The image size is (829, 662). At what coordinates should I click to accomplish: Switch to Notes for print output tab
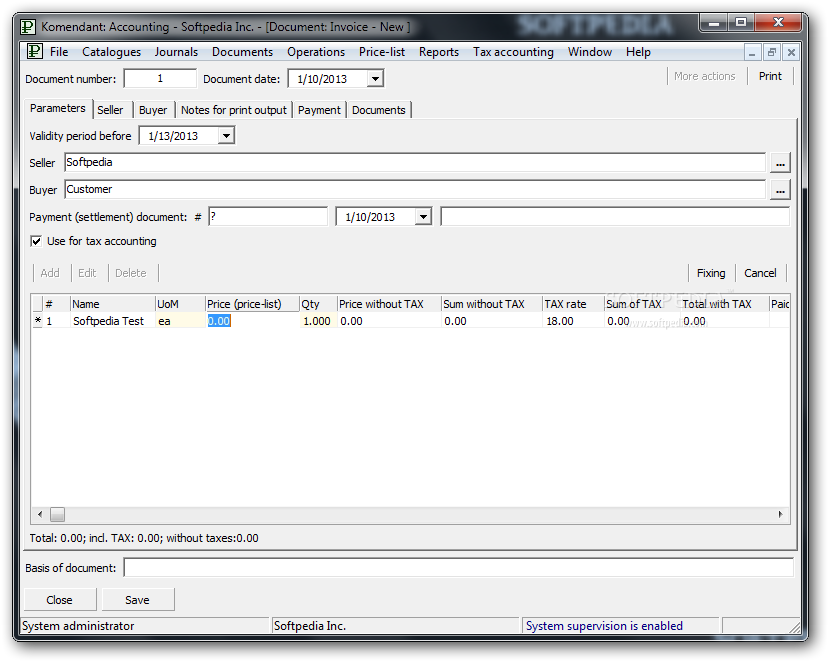click(x=234, y=110)
